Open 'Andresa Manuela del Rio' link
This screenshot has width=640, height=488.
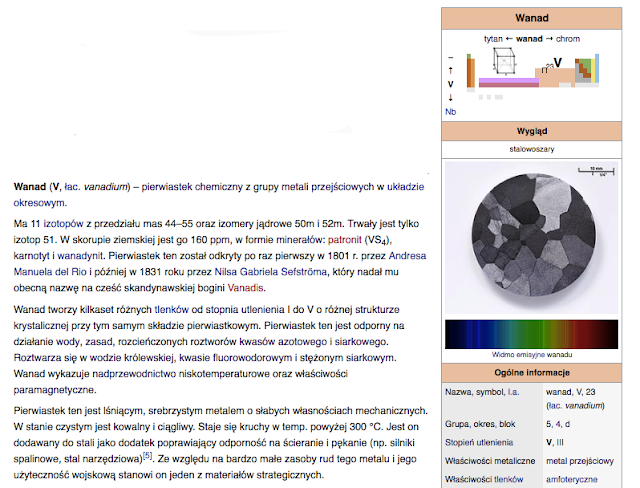[407, 256]
